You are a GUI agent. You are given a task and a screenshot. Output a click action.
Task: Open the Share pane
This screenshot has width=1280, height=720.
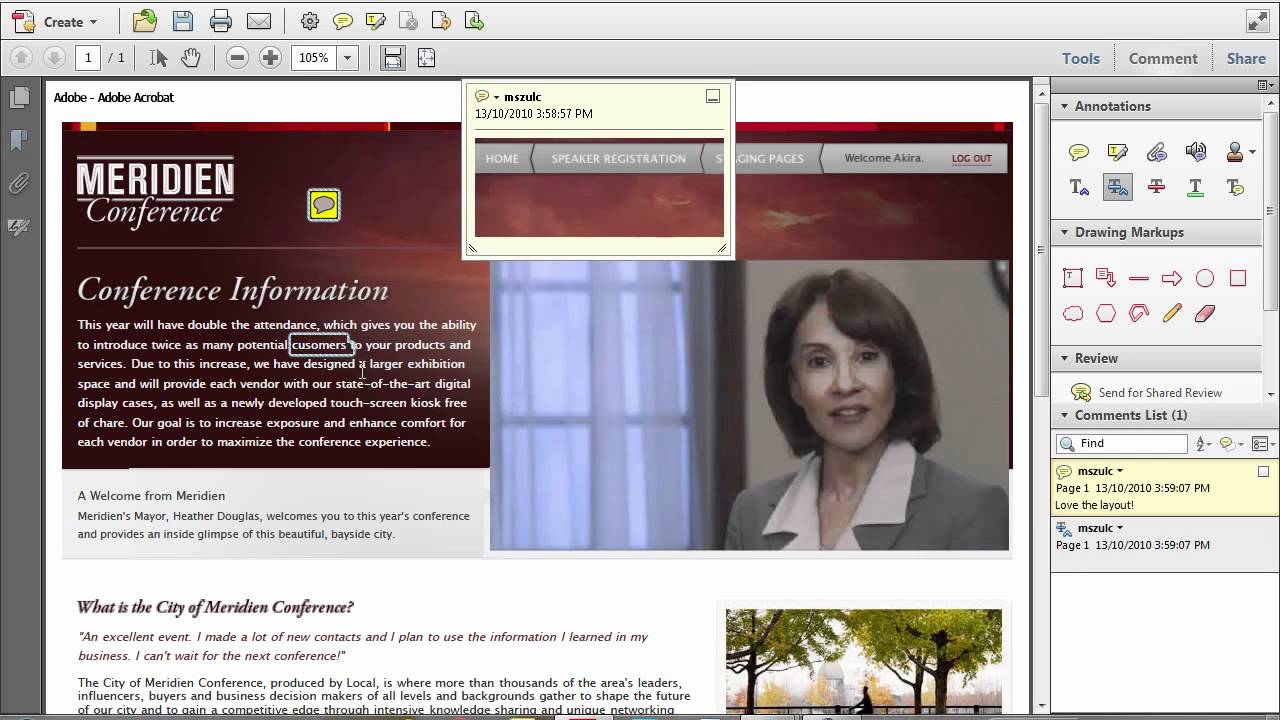coord(1246,58)
